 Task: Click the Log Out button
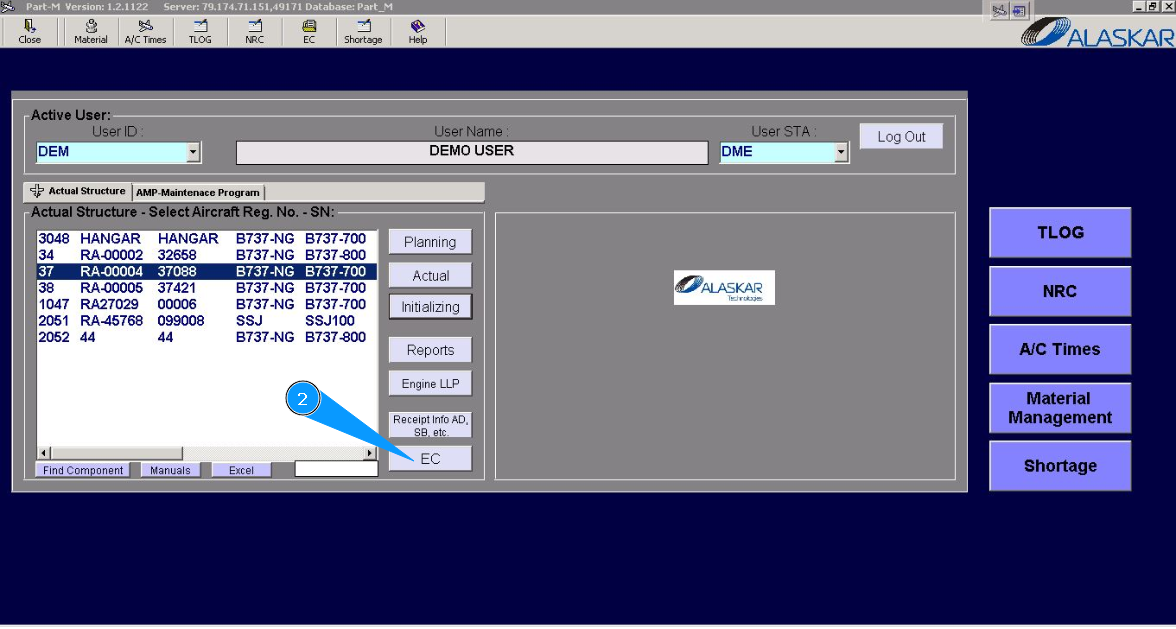point(901,136)
